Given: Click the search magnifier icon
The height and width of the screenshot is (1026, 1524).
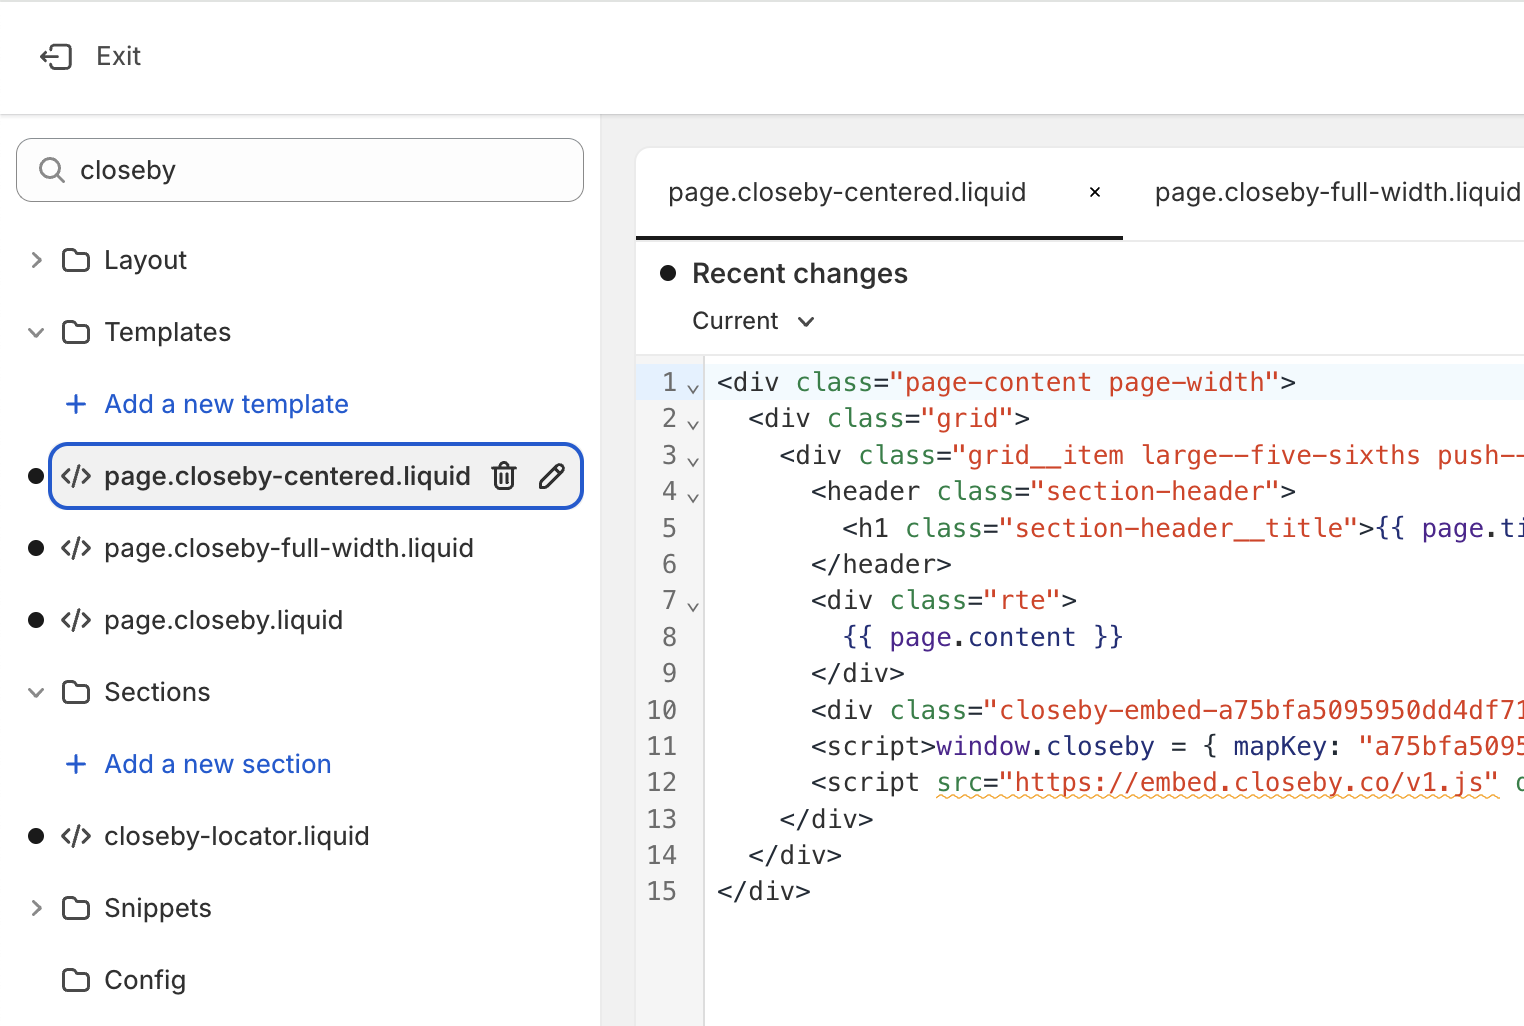Looking at the screenshot, I should pyautogui.click(x=52, y=170).
